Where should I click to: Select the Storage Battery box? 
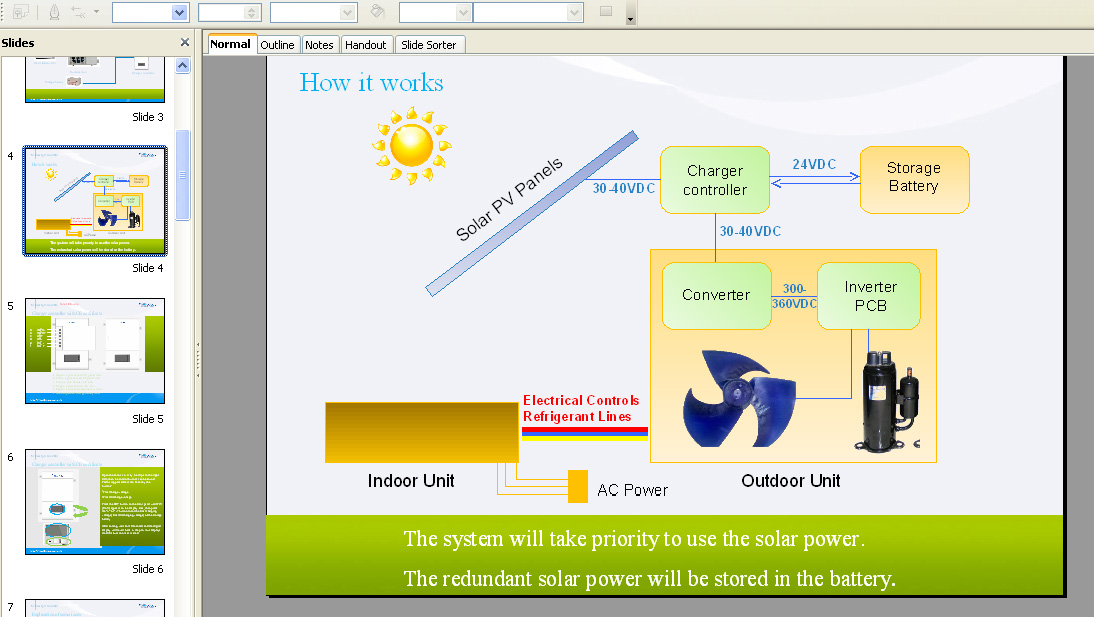913,178
